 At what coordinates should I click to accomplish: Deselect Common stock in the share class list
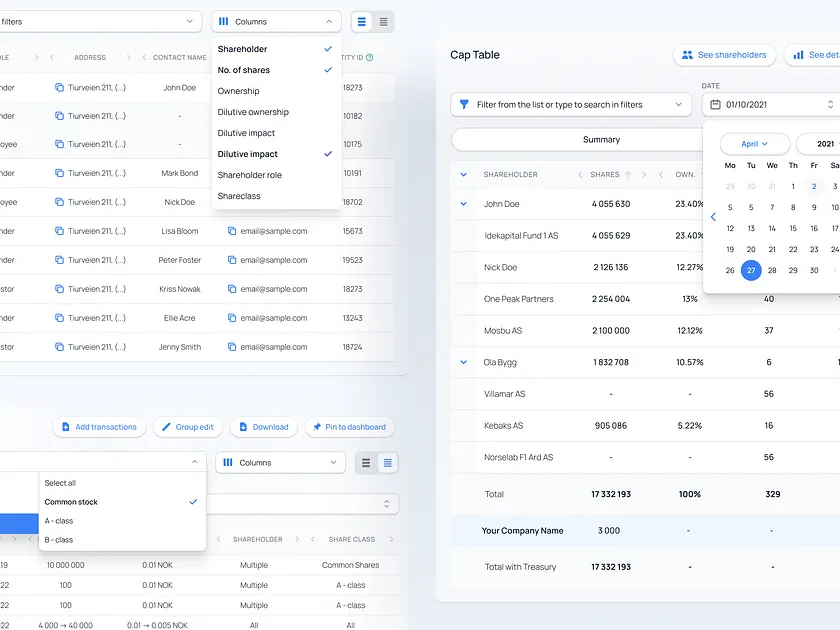(x=72, y=502)
